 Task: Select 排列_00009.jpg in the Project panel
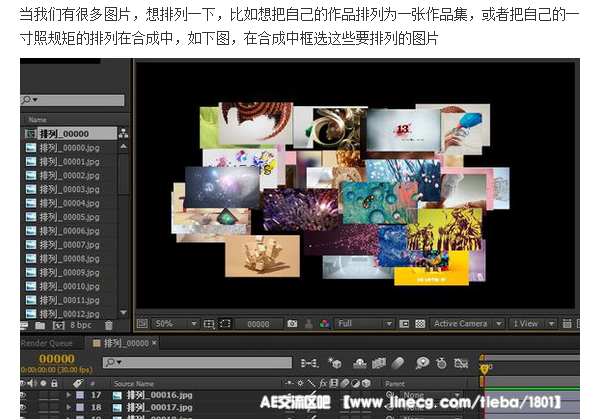[70, 272]
